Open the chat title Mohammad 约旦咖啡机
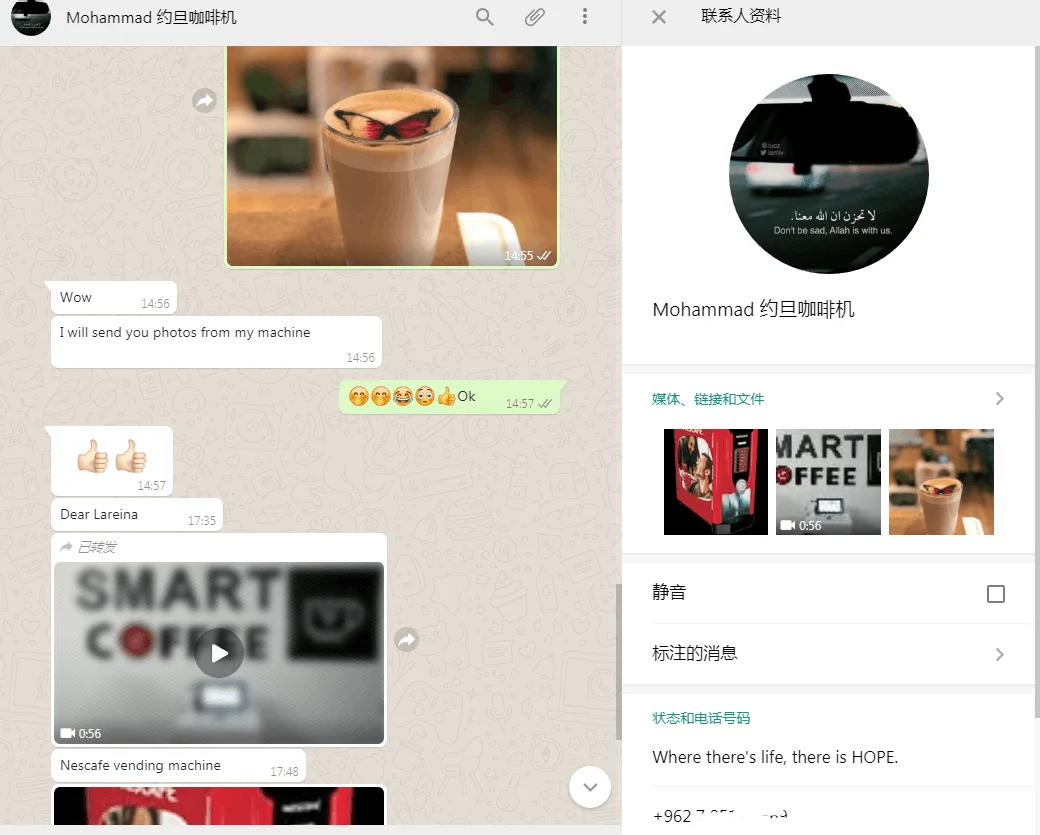Screen dimensions: 1040x835 pos(151,18)
